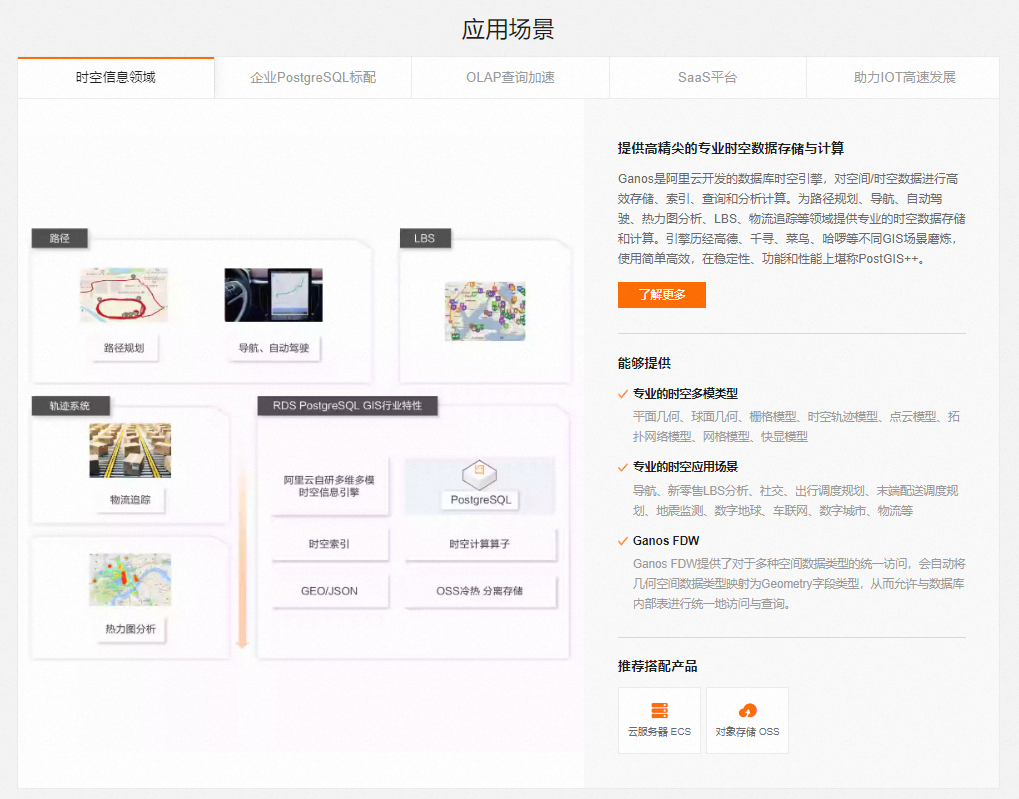
Task: Click the 专业的时空应用场景 title
Action: 686,467
